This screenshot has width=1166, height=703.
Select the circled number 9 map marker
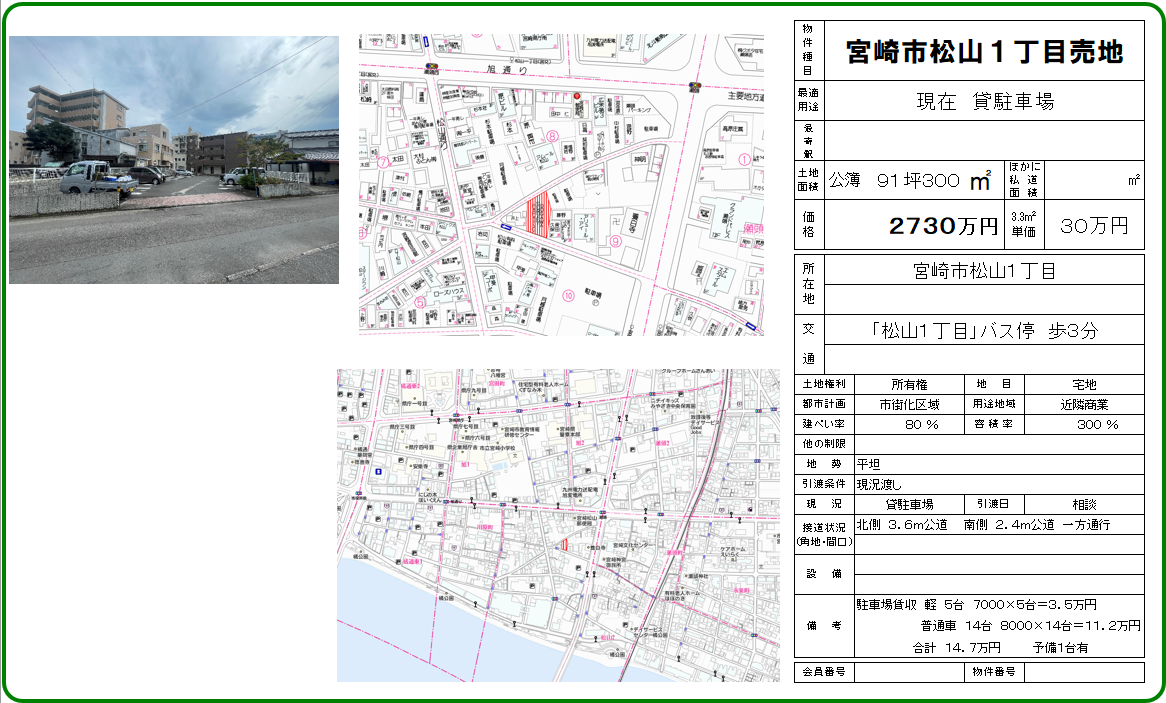[x=616, y=241]
